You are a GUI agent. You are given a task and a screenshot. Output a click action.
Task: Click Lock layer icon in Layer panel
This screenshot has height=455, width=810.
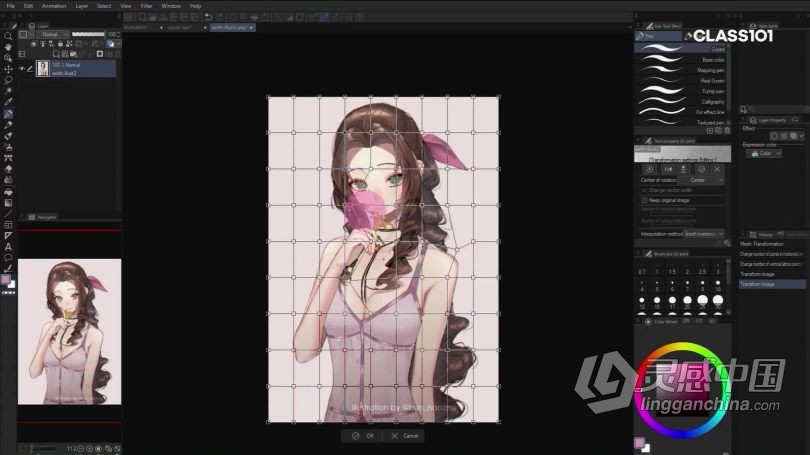coord(60,44)
